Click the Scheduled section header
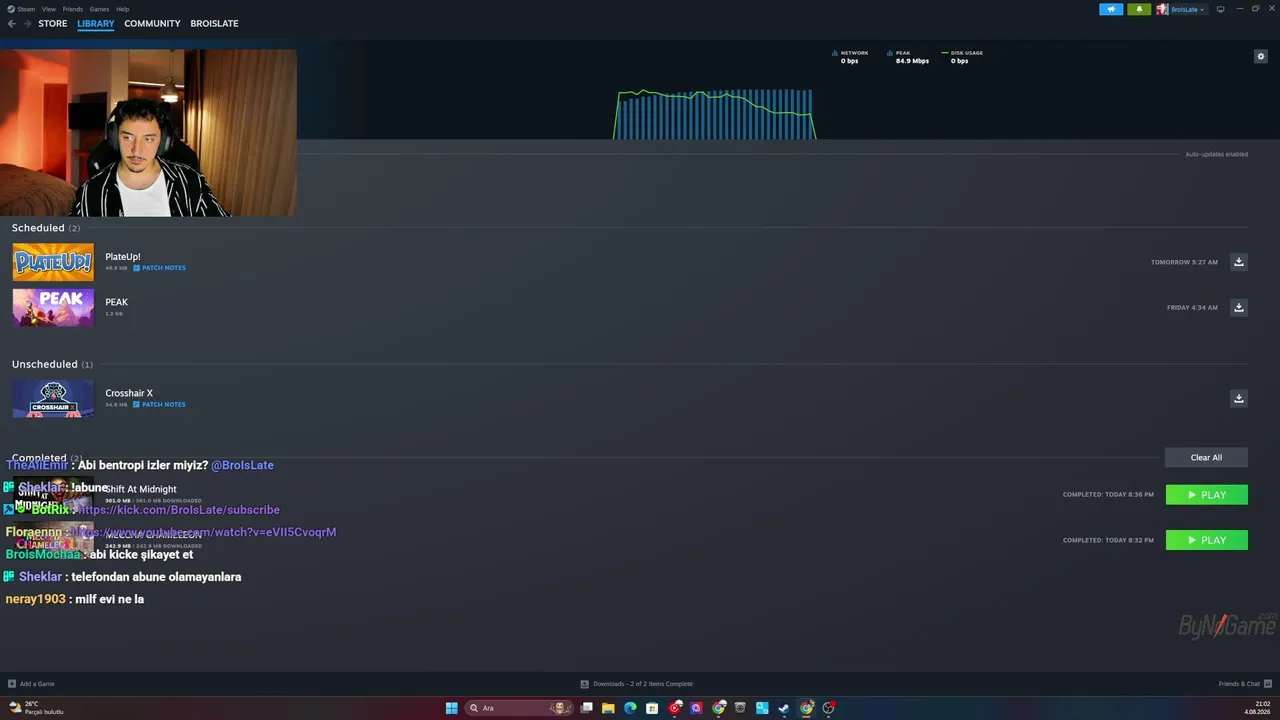1280x720 pixels. click(x=46, y=228)
